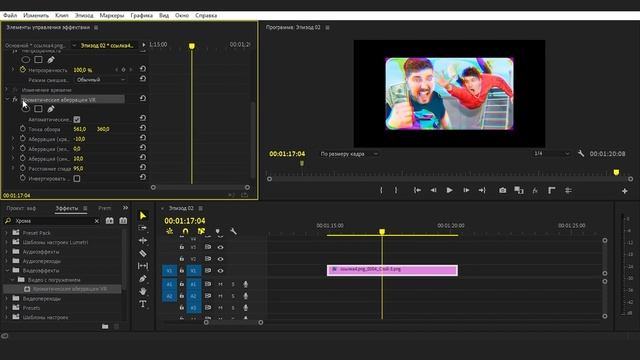Collapse the Video Effects folder

(6, 270)
